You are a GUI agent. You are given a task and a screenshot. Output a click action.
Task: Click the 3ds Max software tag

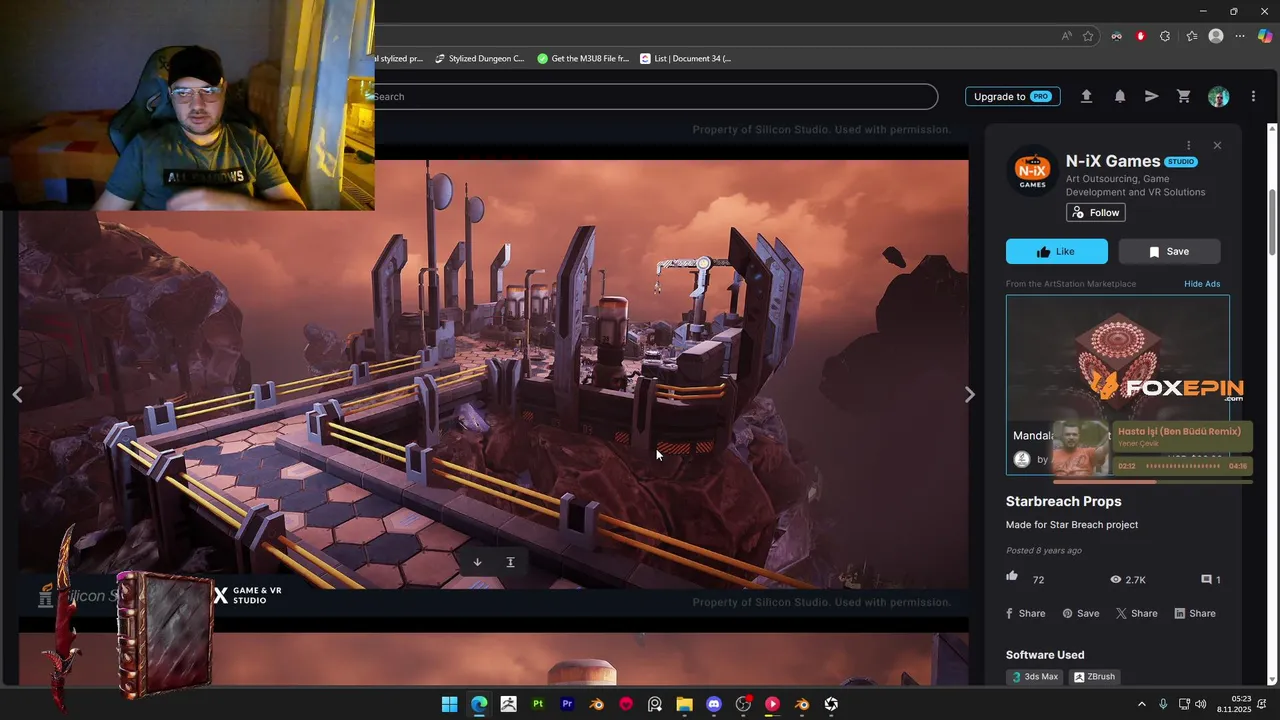pos(1034,677)
